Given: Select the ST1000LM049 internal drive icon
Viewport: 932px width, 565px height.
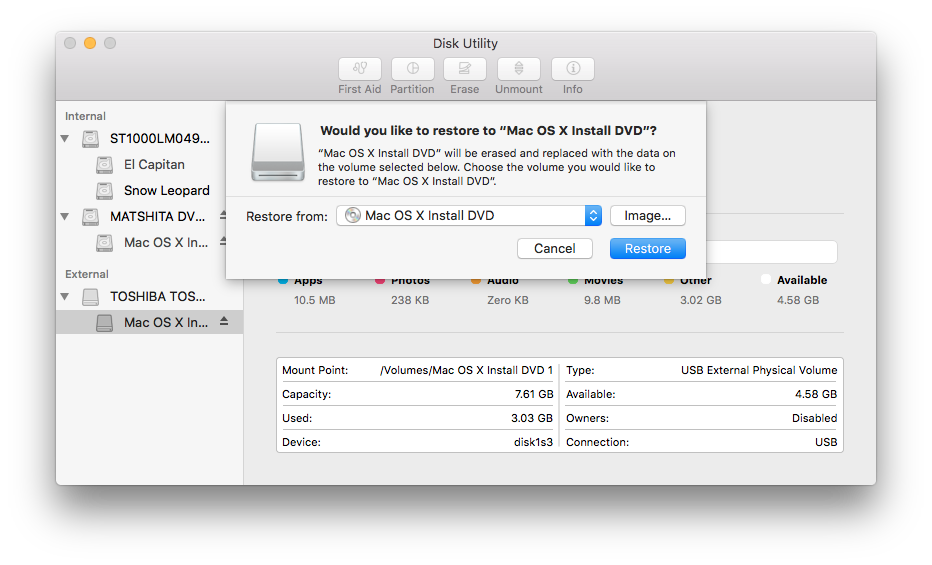Looking at the screenshot, I should point(90,139).
